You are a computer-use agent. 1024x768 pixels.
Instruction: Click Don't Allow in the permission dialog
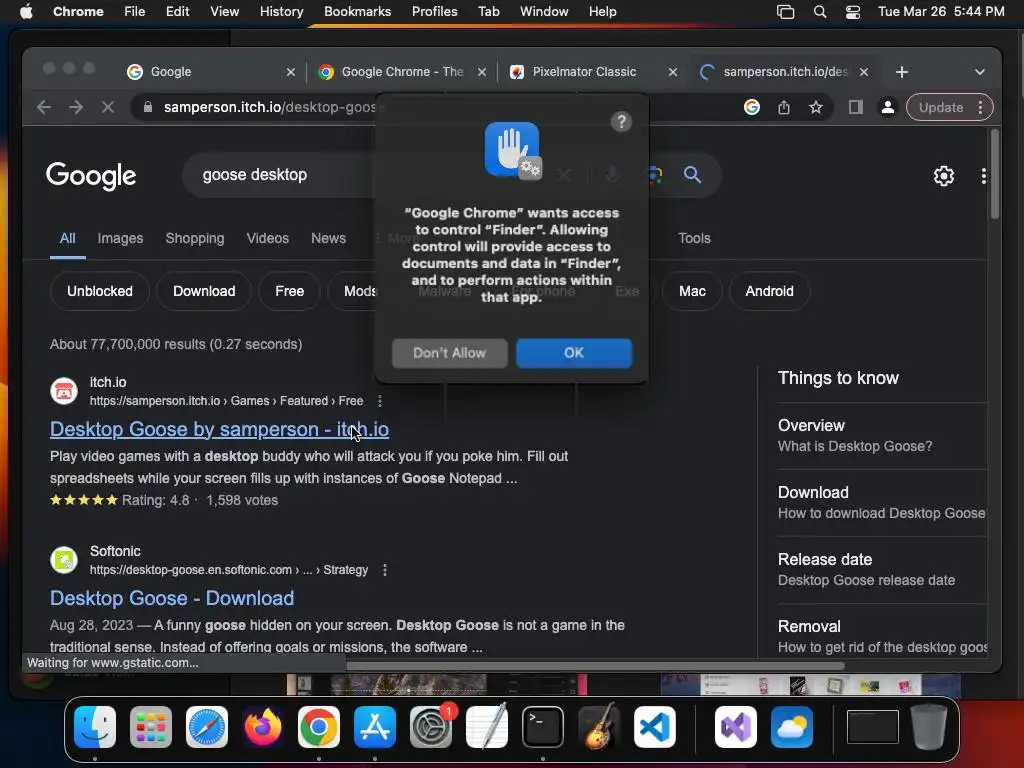point(449,353)
